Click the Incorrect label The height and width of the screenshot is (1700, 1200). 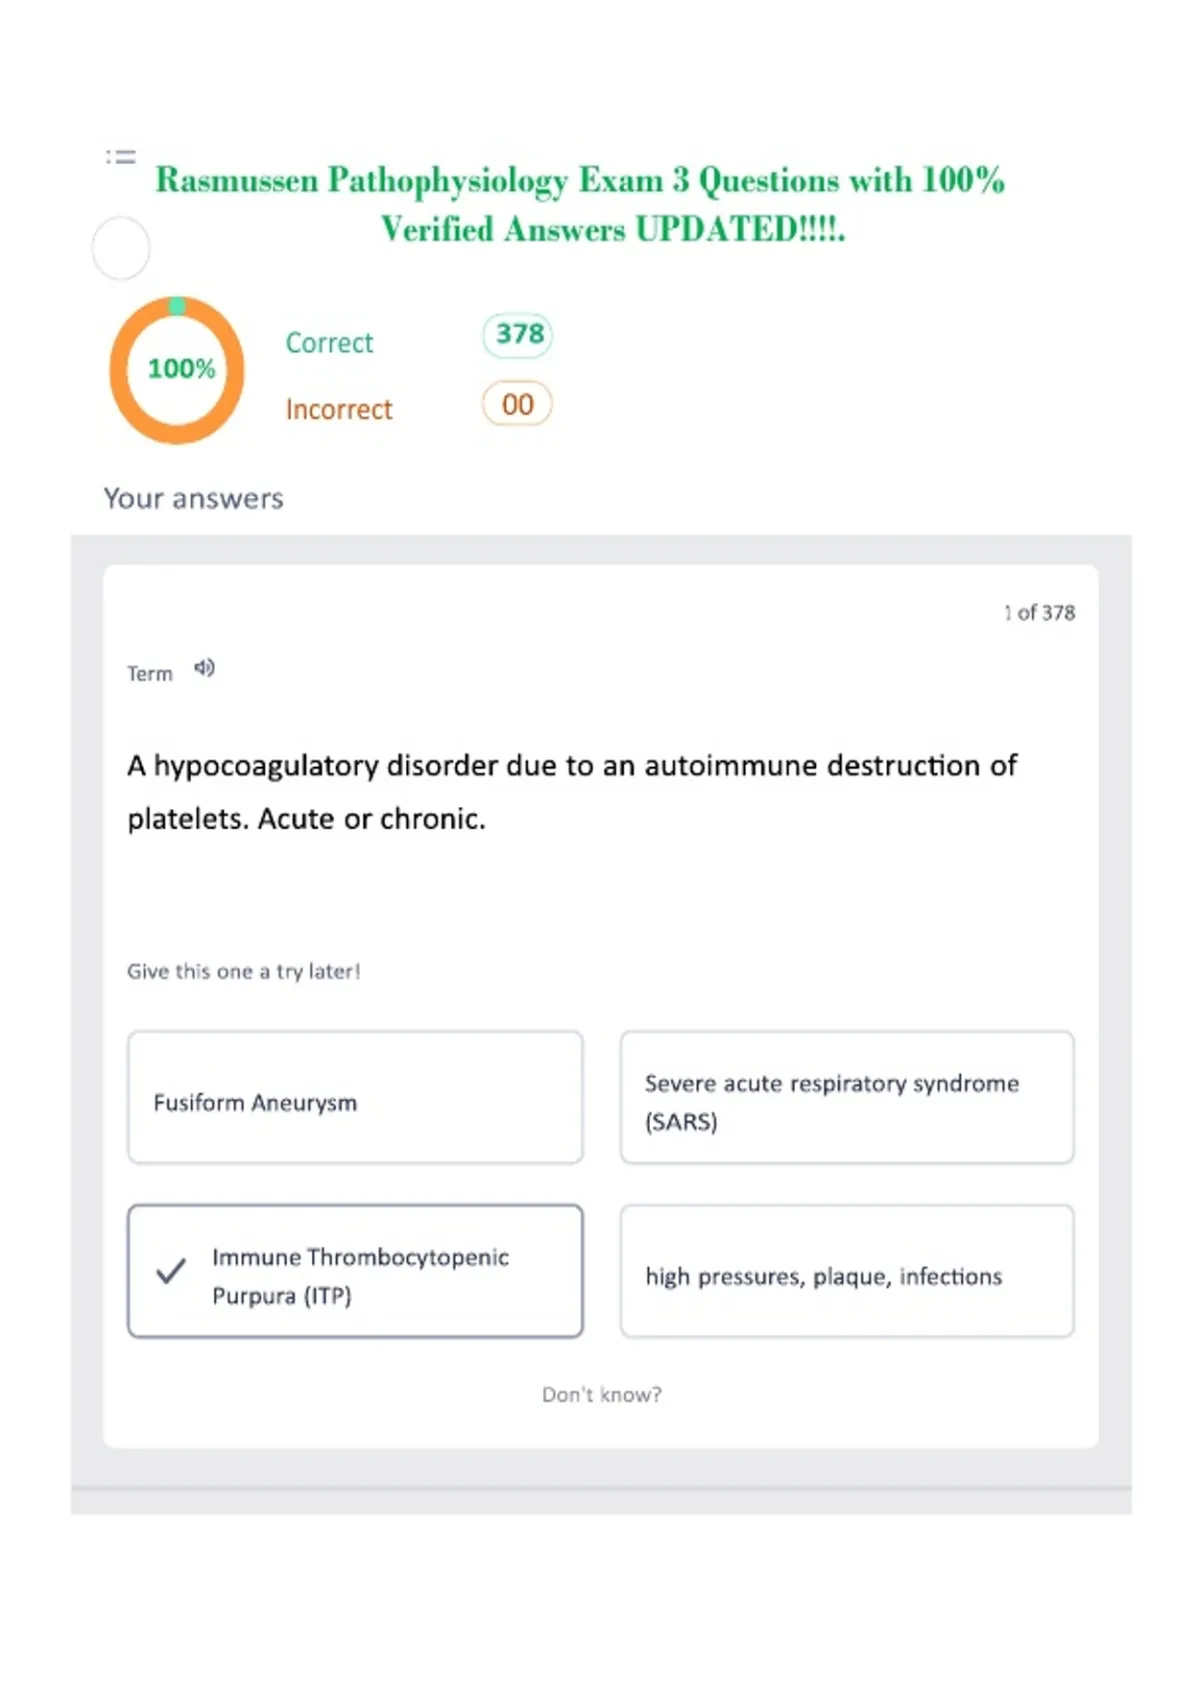[x=339, y=410]
